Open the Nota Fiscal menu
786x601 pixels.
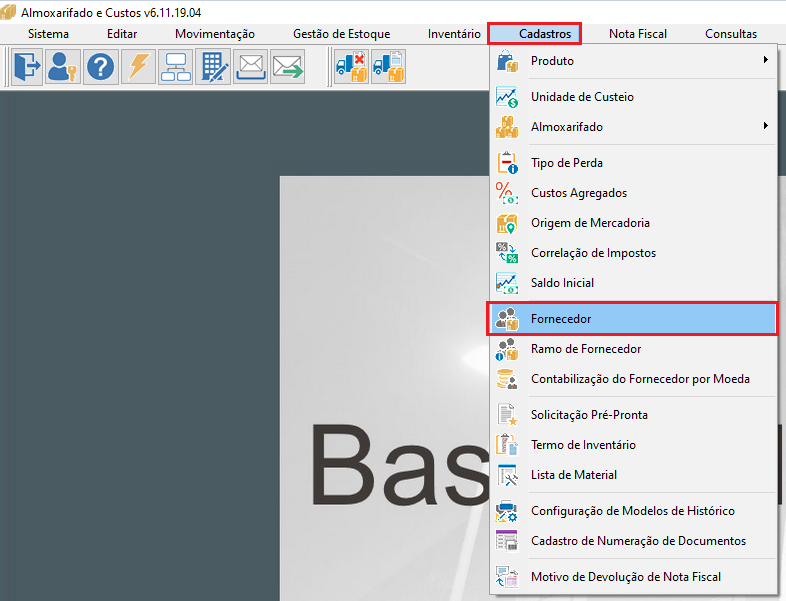coord(638,34)
